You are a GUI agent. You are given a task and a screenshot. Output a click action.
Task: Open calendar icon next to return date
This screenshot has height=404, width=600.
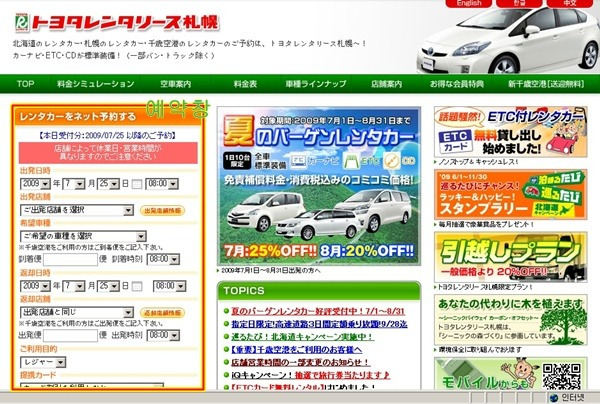pos(137,286)
